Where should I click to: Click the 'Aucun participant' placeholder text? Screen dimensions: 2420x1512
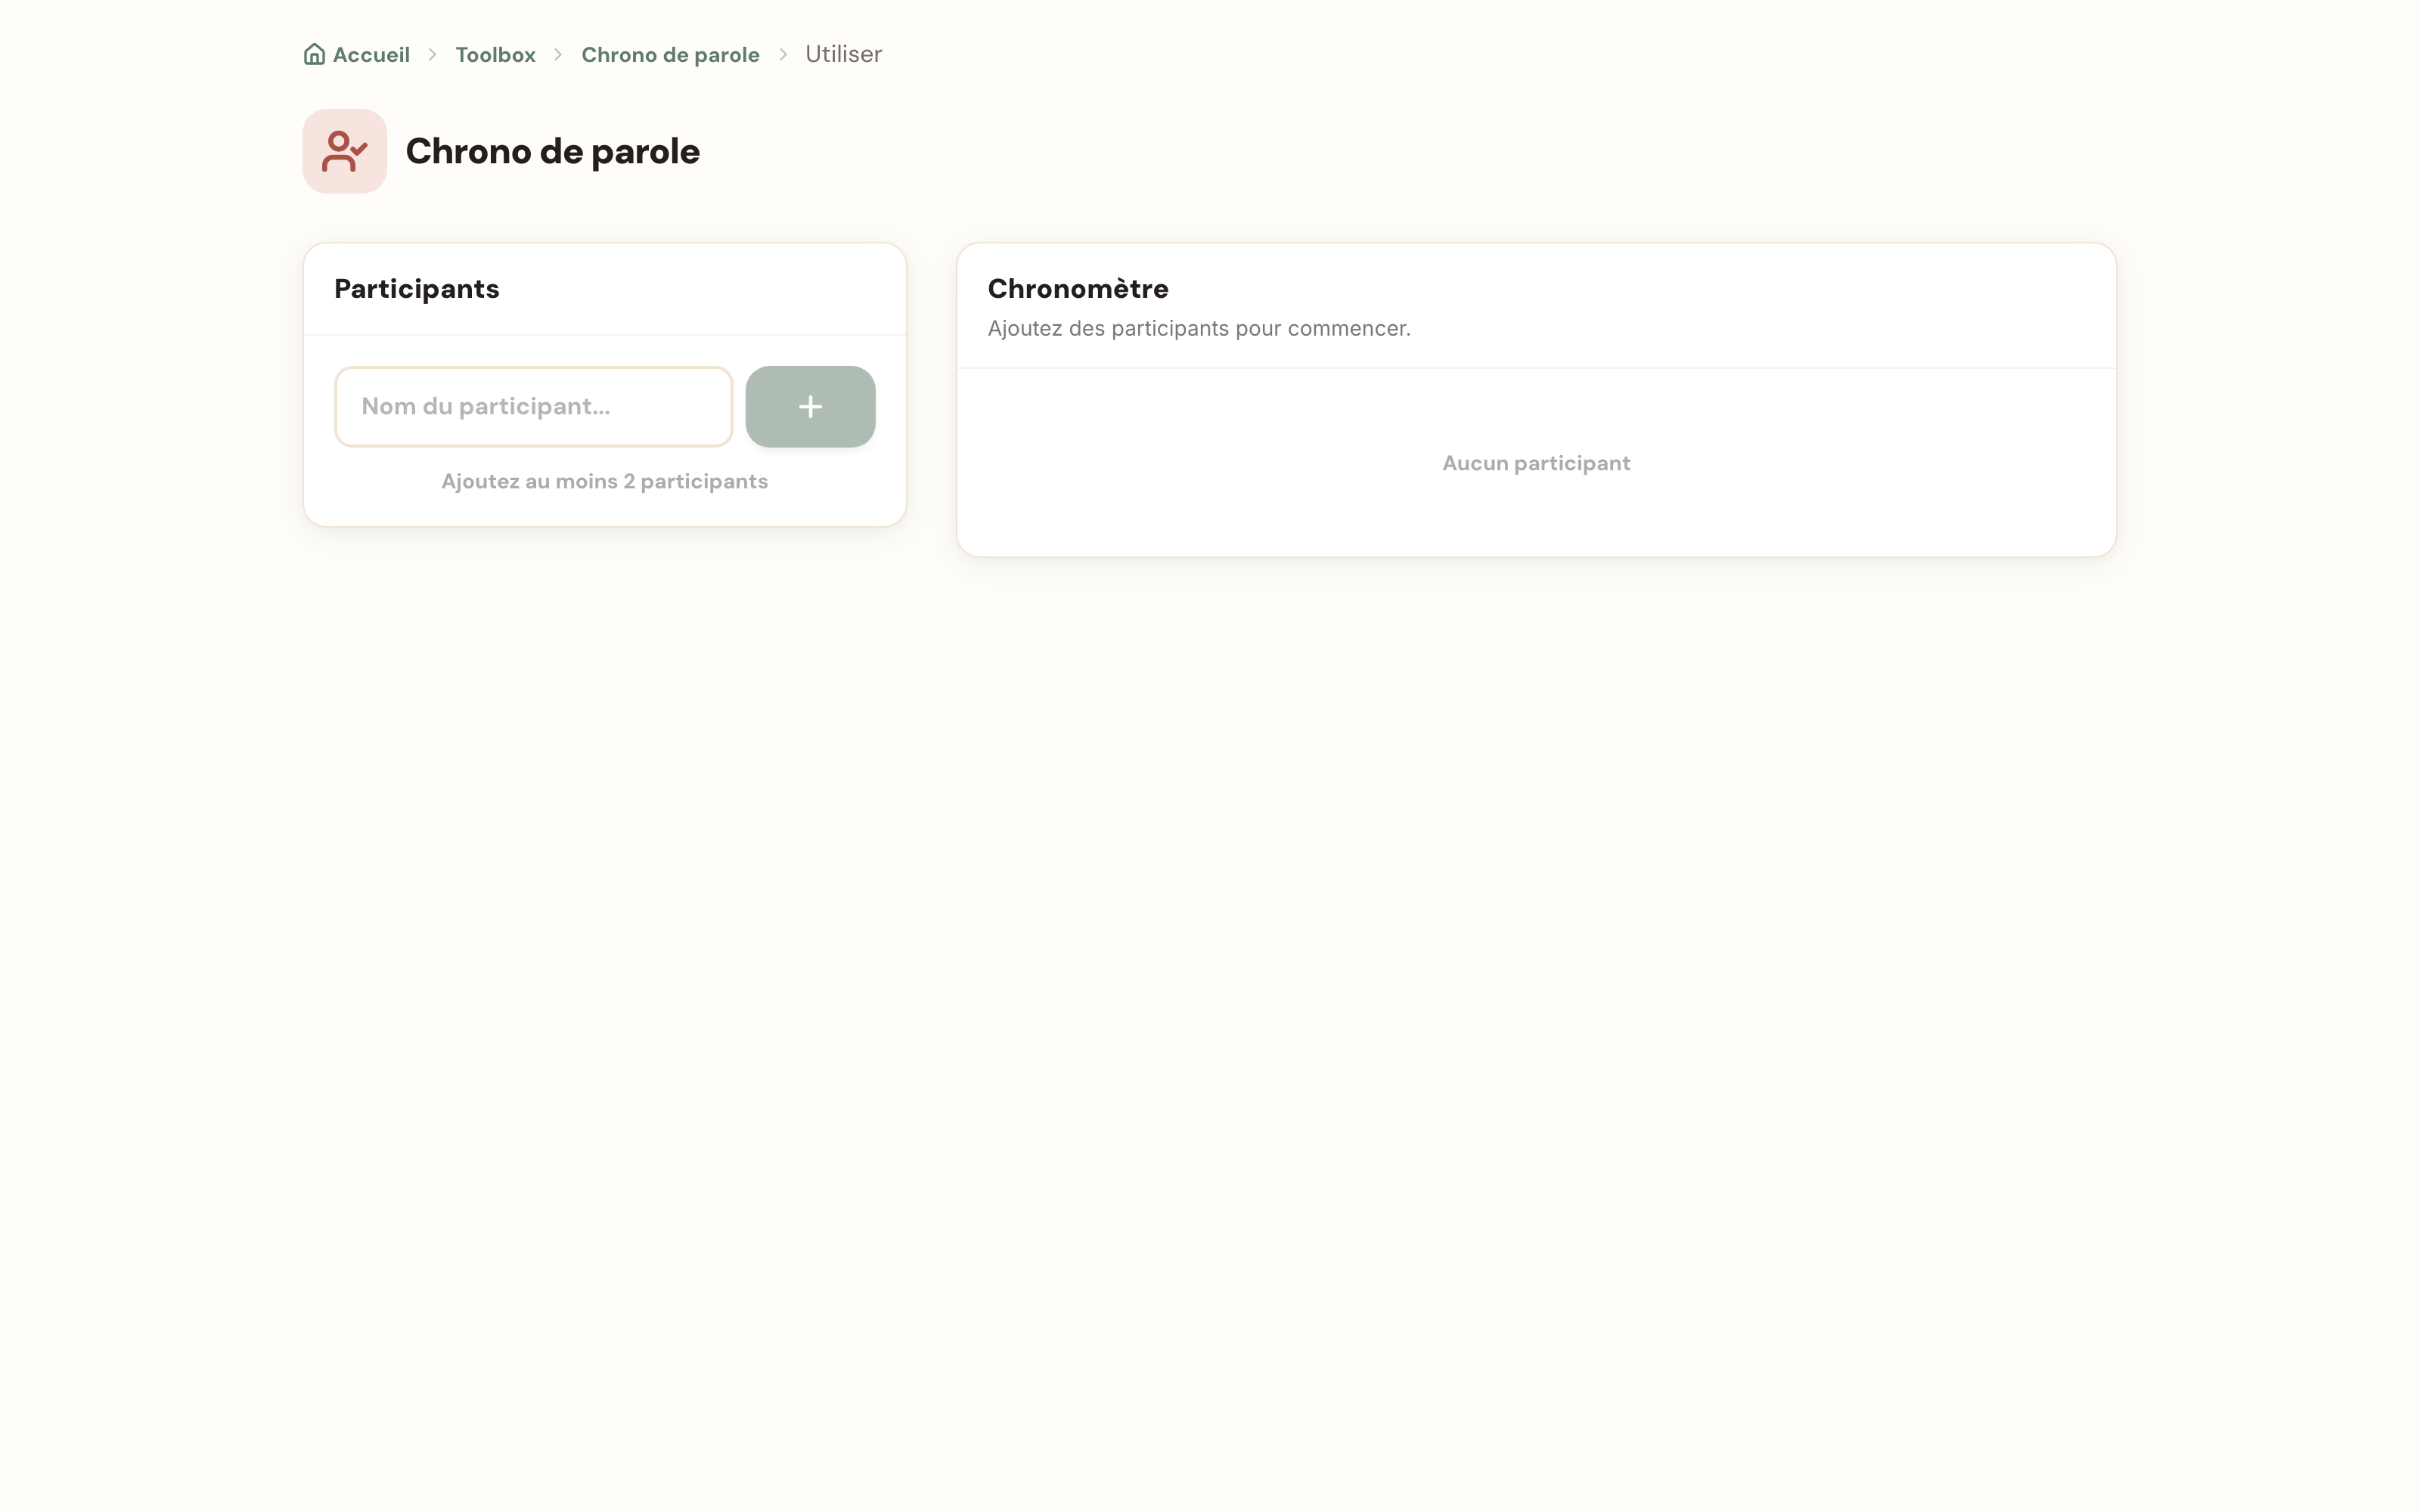(1536, 463)
